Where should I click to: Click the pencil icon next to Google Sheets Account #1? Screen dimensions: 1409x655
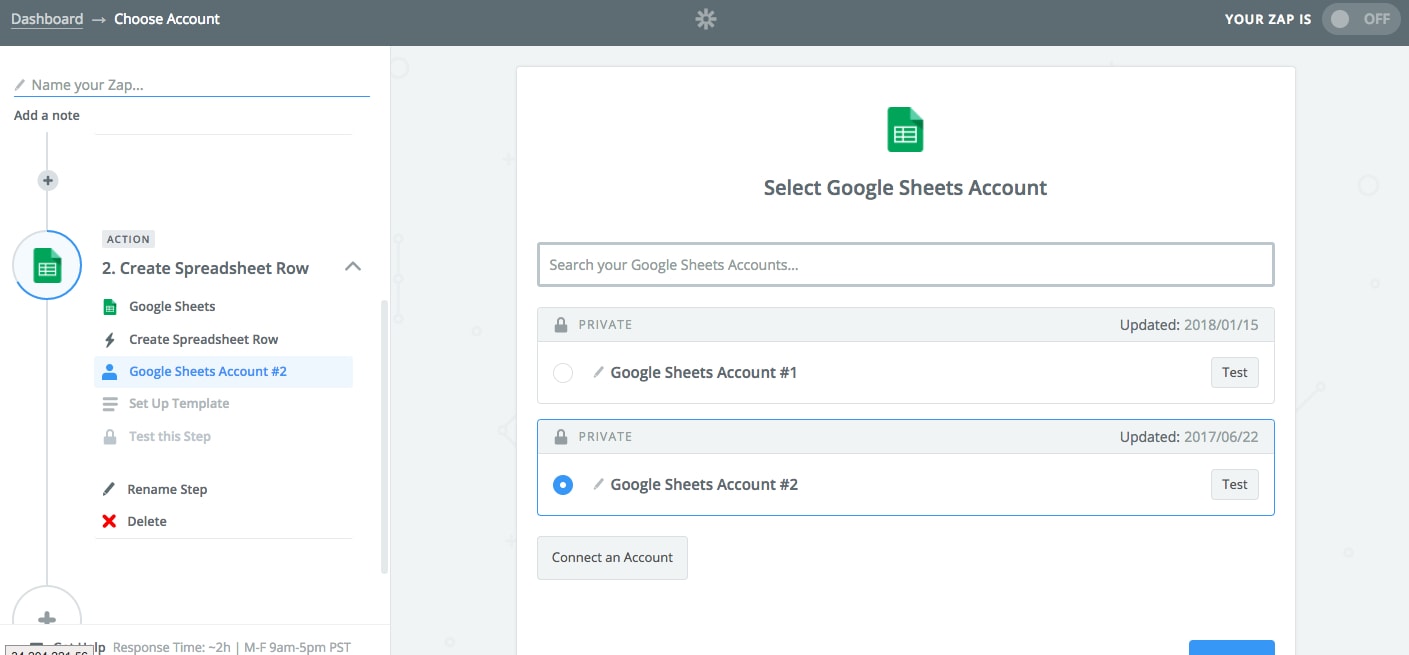pyautogui.click(x=598, y=372)
